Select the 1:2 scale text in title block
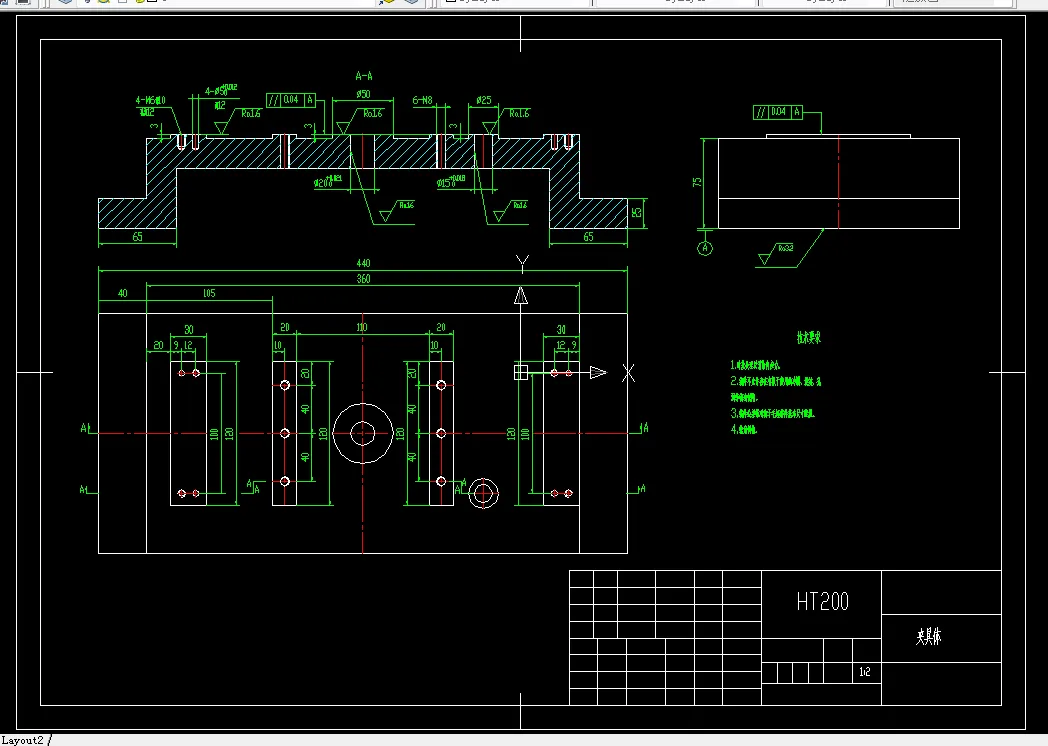This screenshot has width=1048, height=746. [x=865, y=672]
